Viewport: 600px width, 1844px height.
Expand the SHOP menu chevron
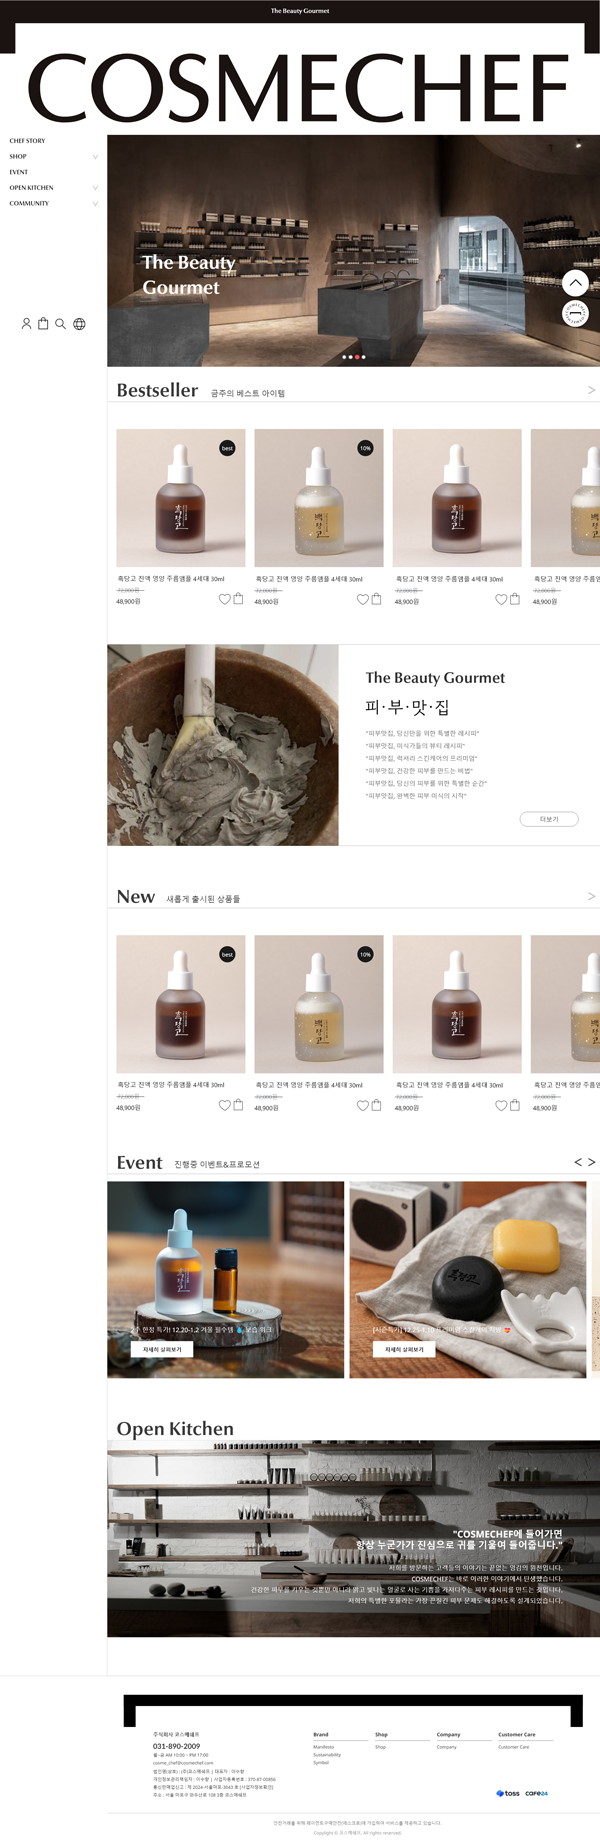click(95, 157)
